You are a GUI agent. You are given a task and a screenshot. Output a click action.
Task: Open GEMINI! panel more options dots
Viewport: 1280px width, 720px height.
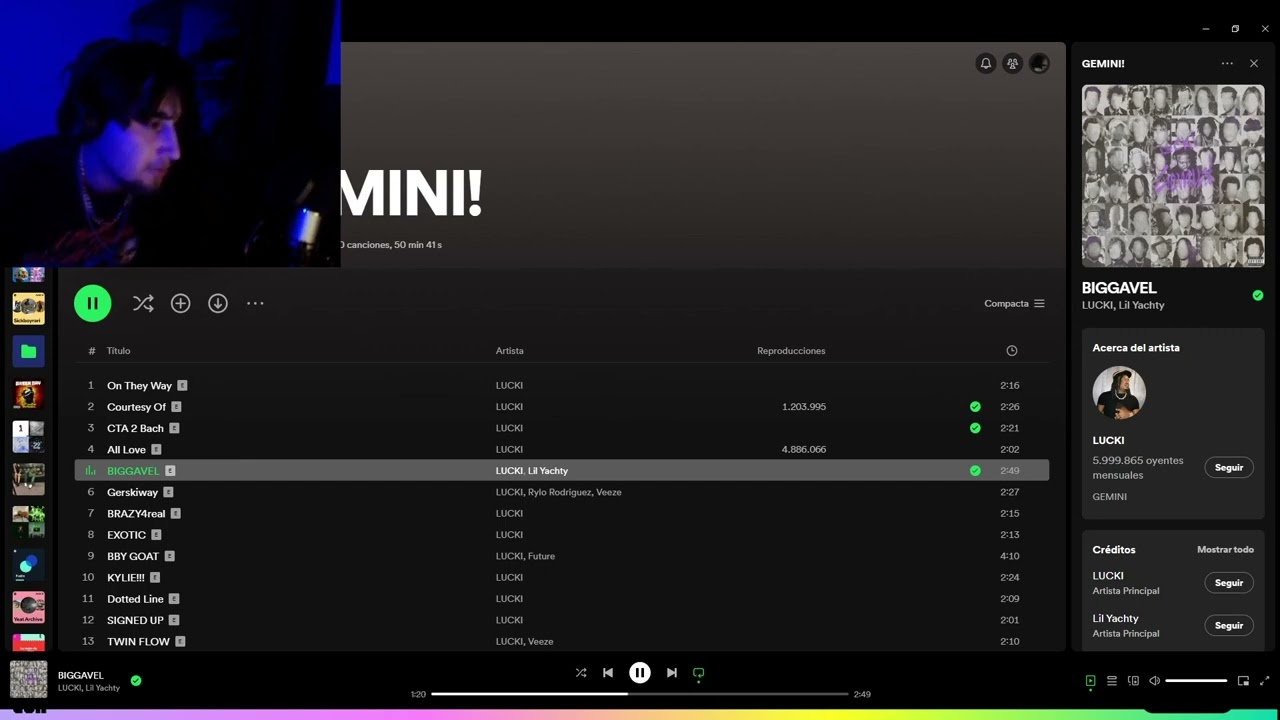pyautogui.click(x=1227, y=63)
